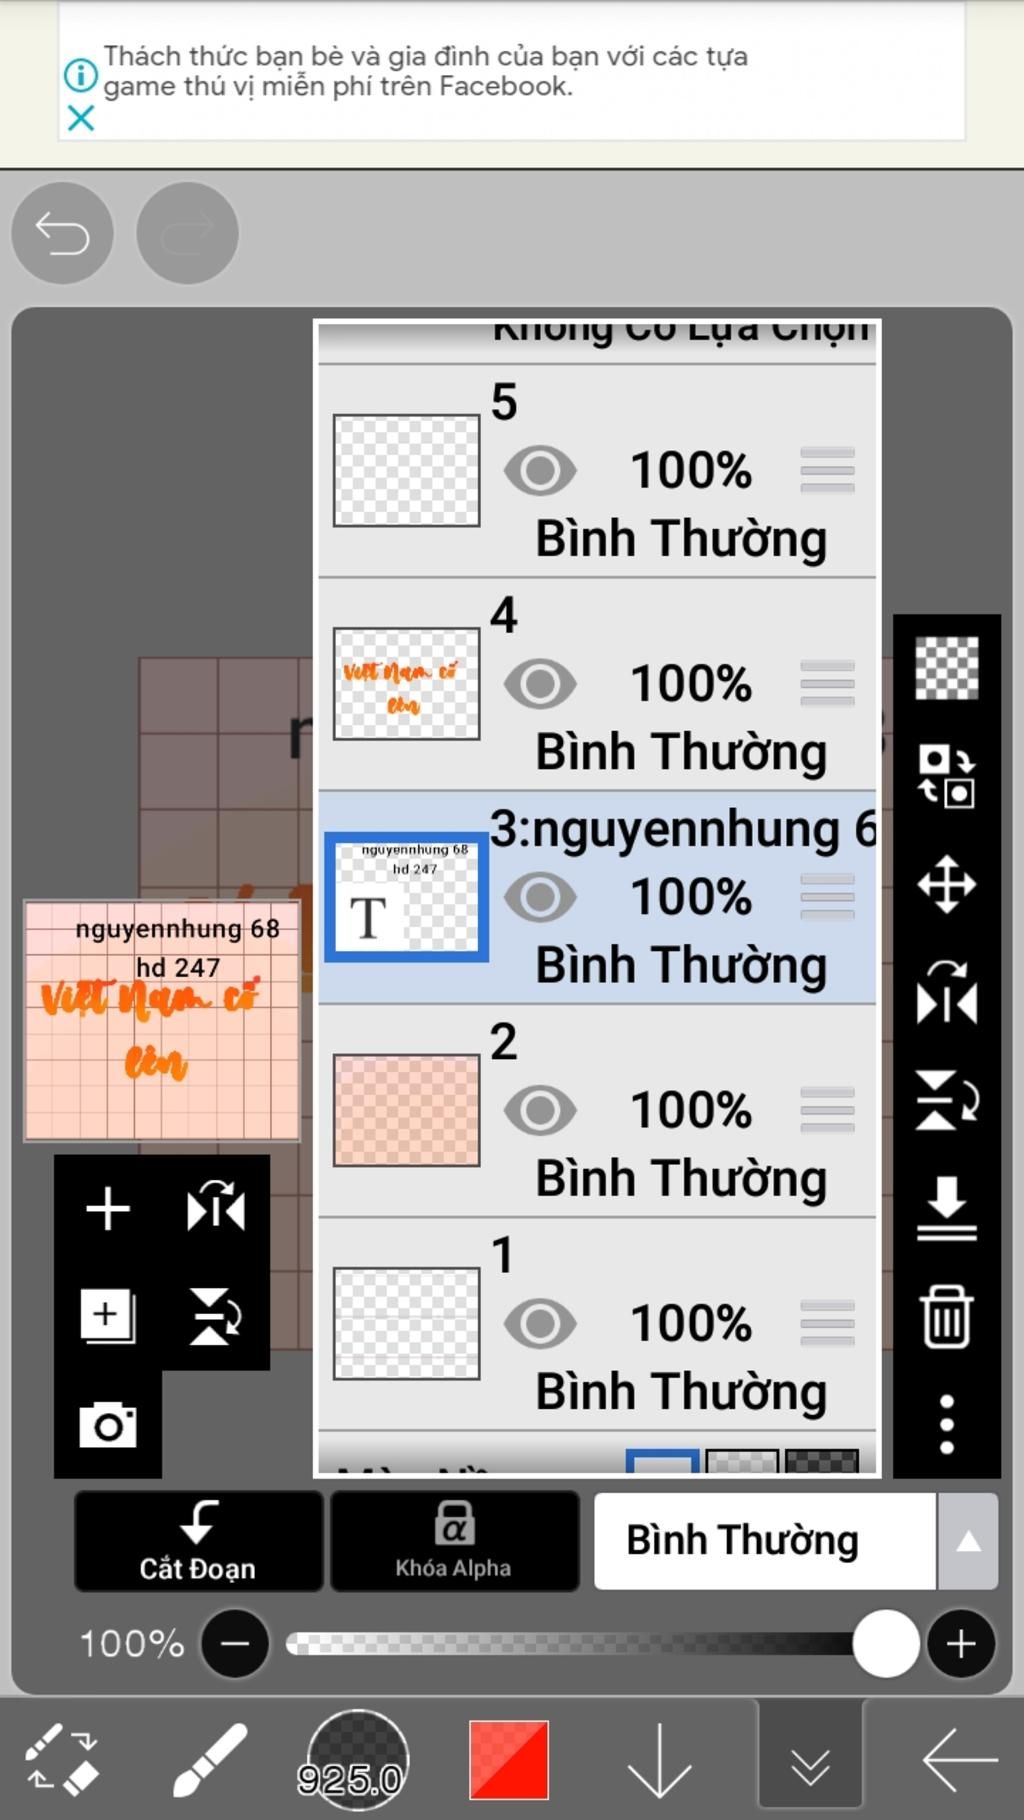Tap the Khóa Alpha lock button
This screenshot has width=1024, height=1820.
(x=454, y=1541)
